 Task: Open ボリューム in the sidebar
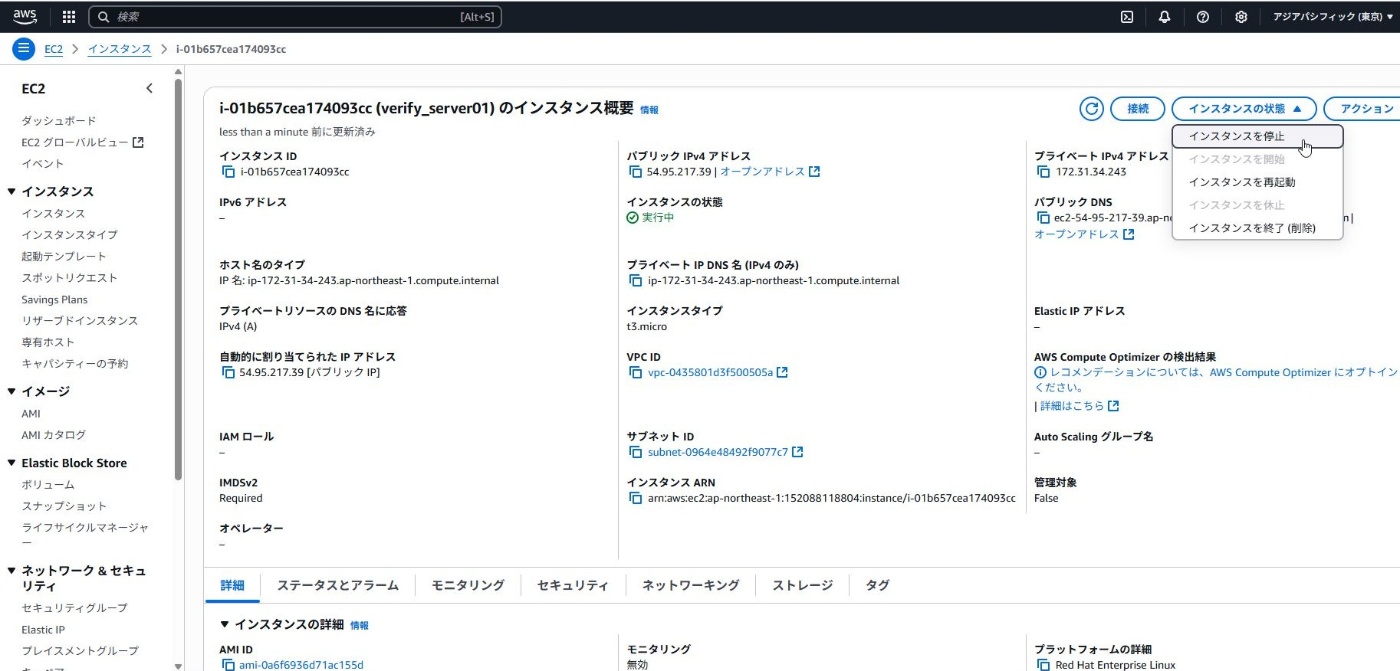(x=48, y=485)
